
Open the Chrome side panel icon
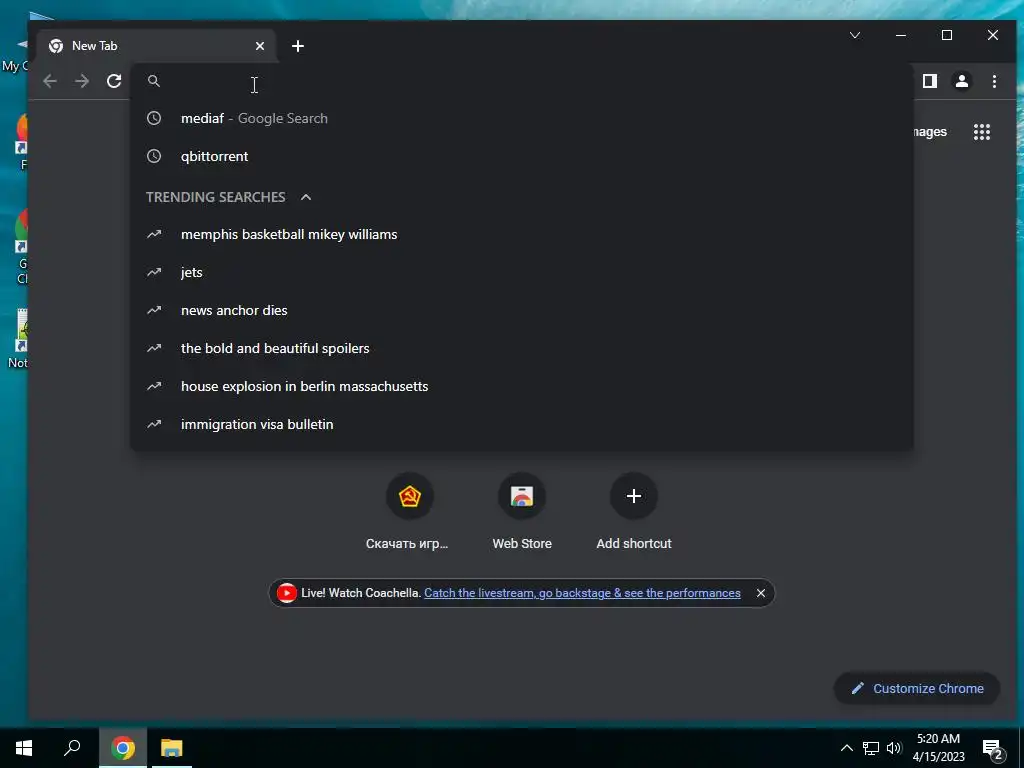(x=929, y=81)
